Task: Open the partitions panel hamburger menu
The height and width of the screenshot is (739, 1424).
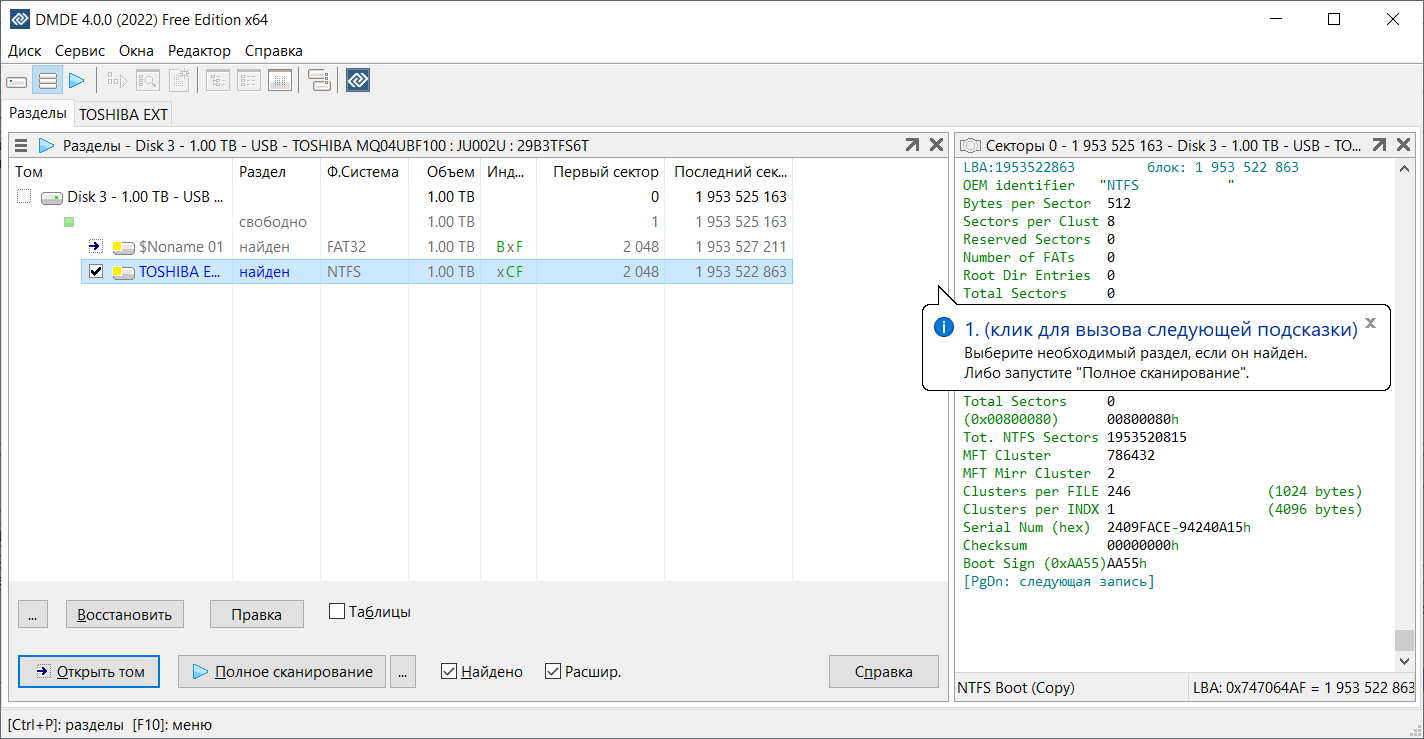Action: [x=21, y=145]
